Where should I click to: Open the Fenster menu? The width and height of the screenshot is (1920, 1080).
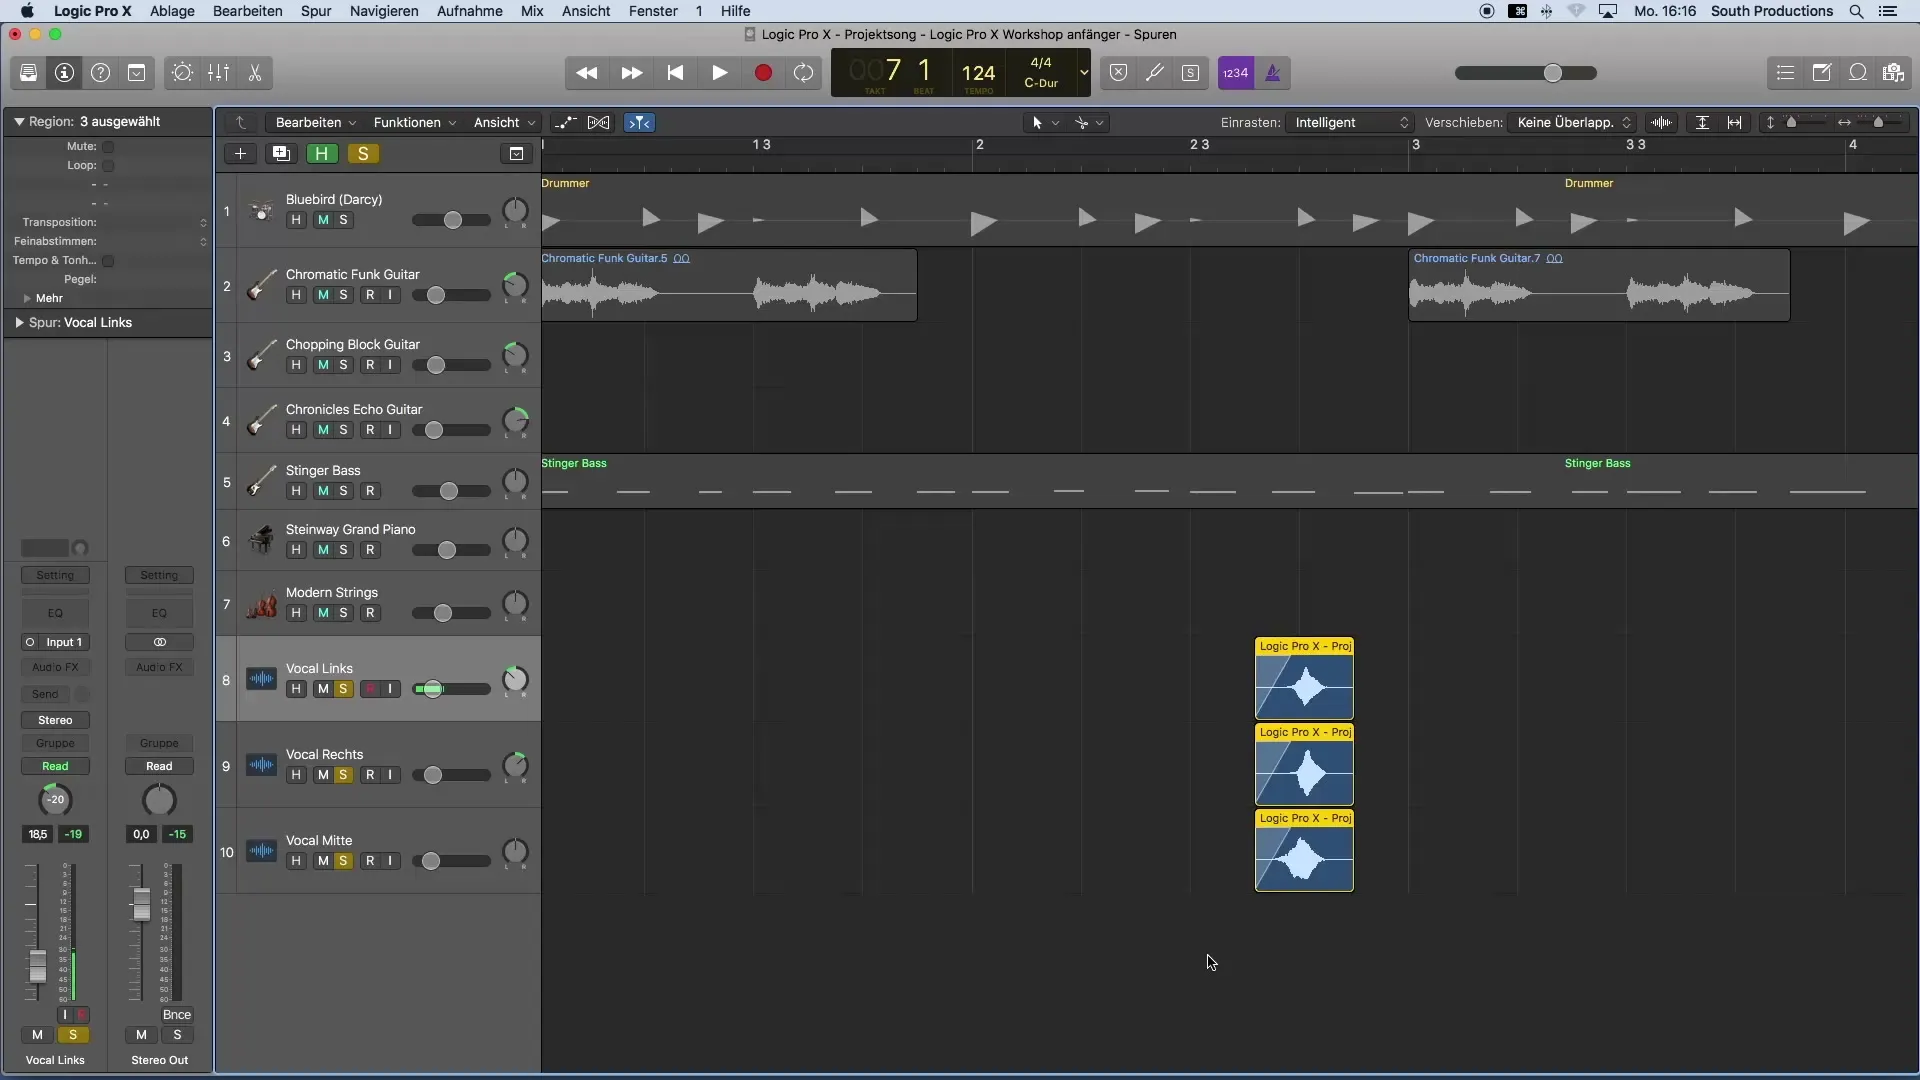(x=653, y=11)
